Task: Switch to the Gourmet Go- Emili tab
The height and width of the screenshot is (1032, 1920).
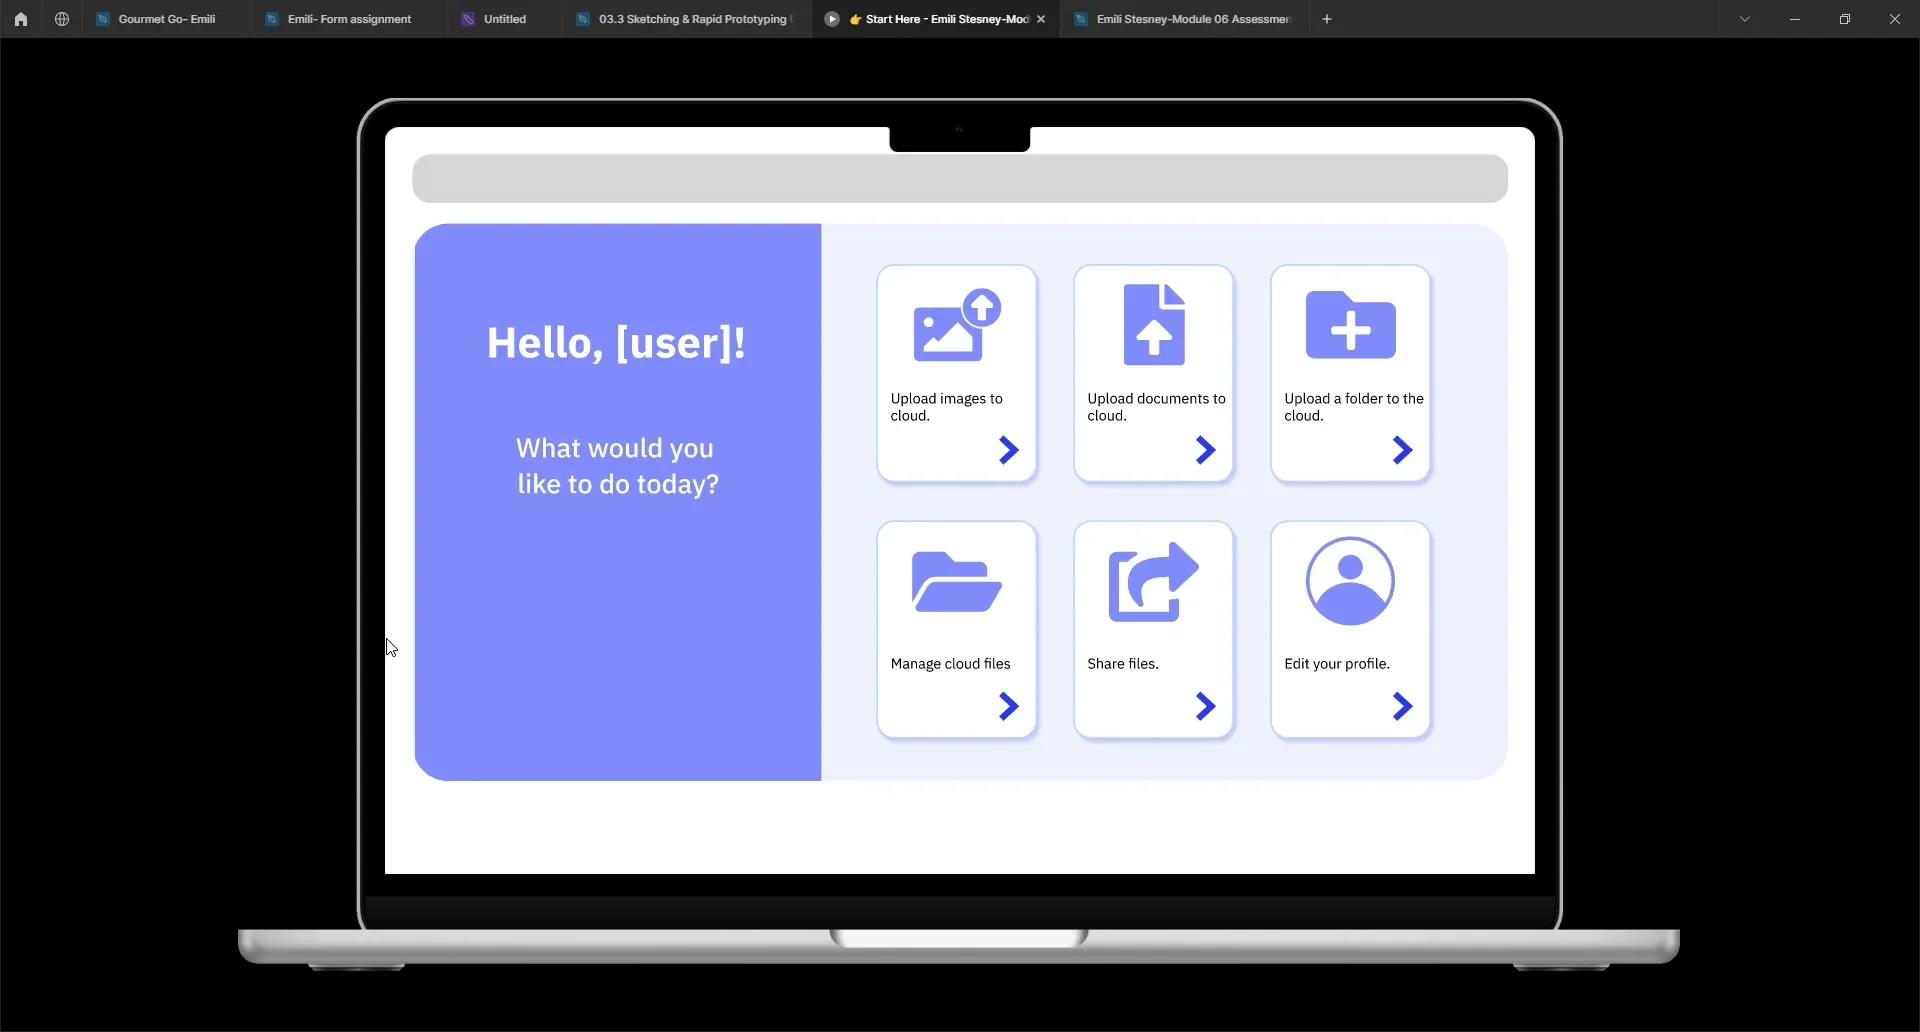Action: [x=166, y=18]
